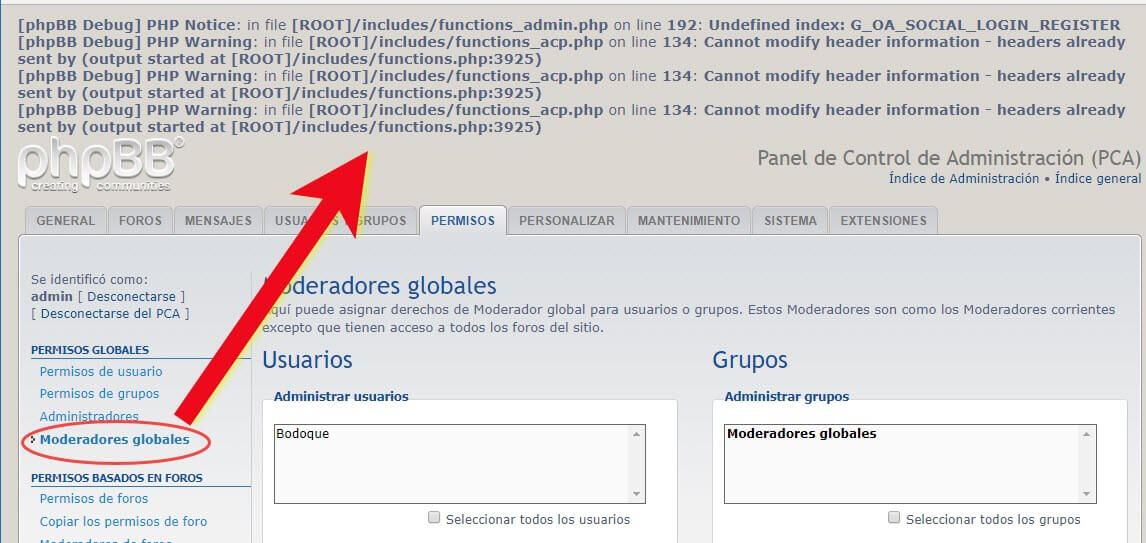Check 'Seleccionar todos los grupos' box

click(x=894, y=518)
